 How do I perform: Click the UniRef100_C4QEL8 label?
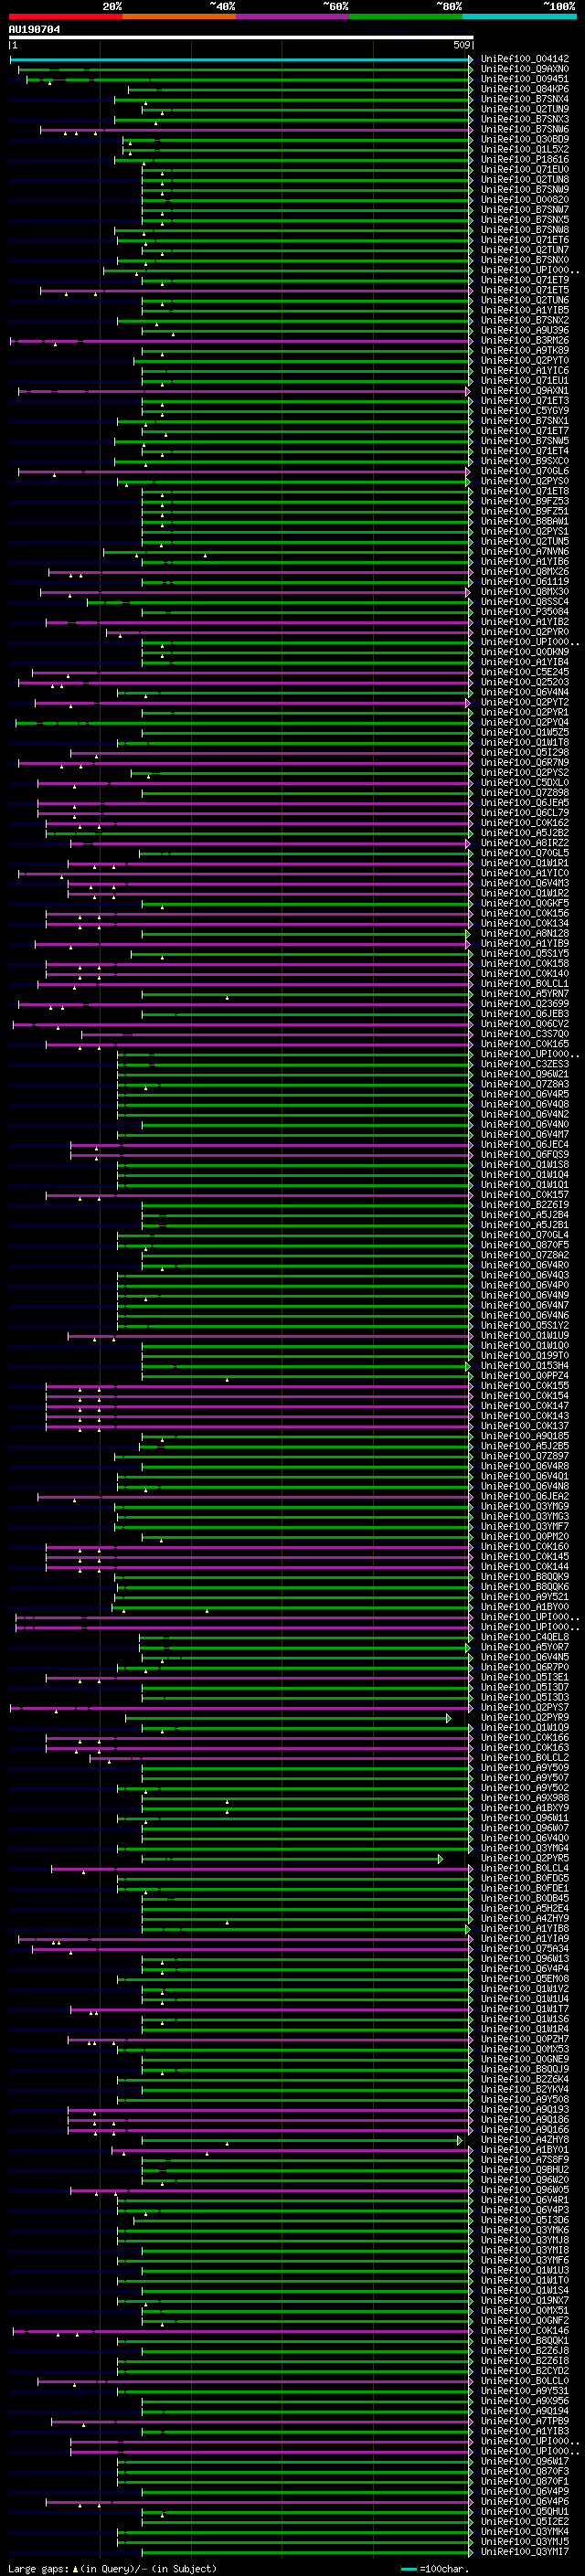(x=525, y=1636)
